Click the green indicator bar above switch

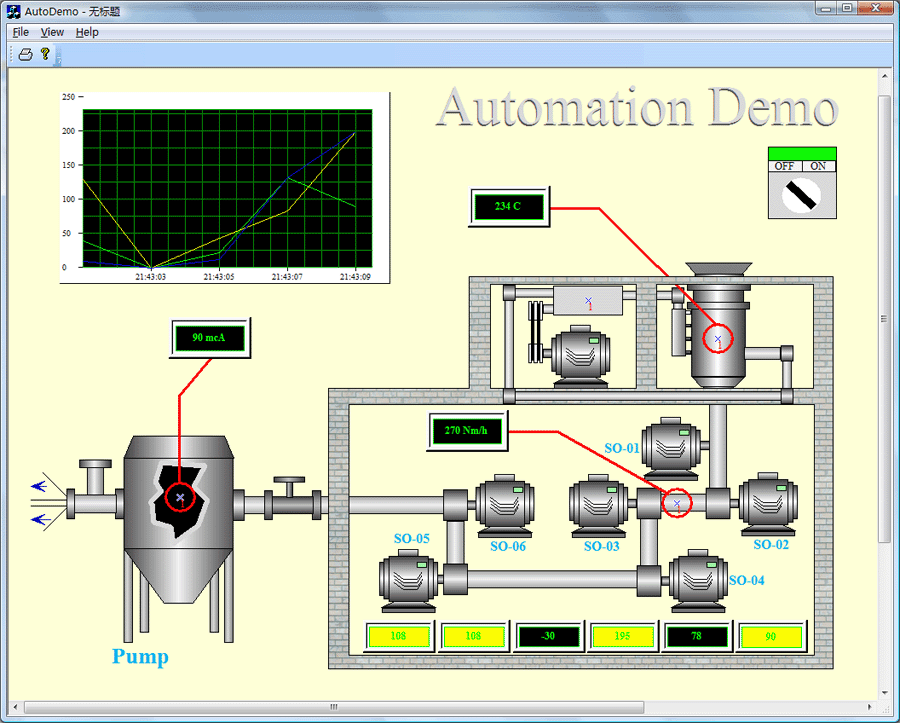click(x=802, y=153)
